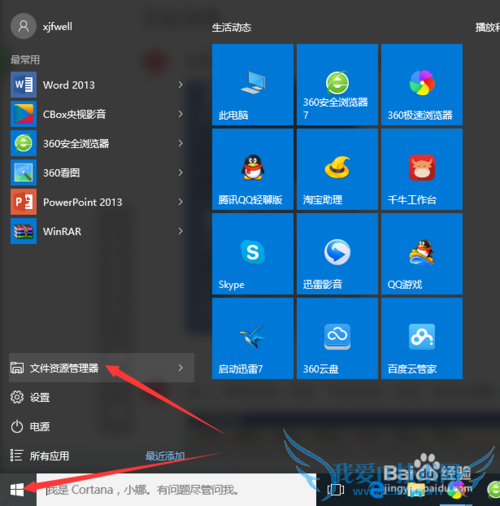Screen dimensions: 500x506
Task: Open 设置 from the Start menu
Action: tap(30, 397)
